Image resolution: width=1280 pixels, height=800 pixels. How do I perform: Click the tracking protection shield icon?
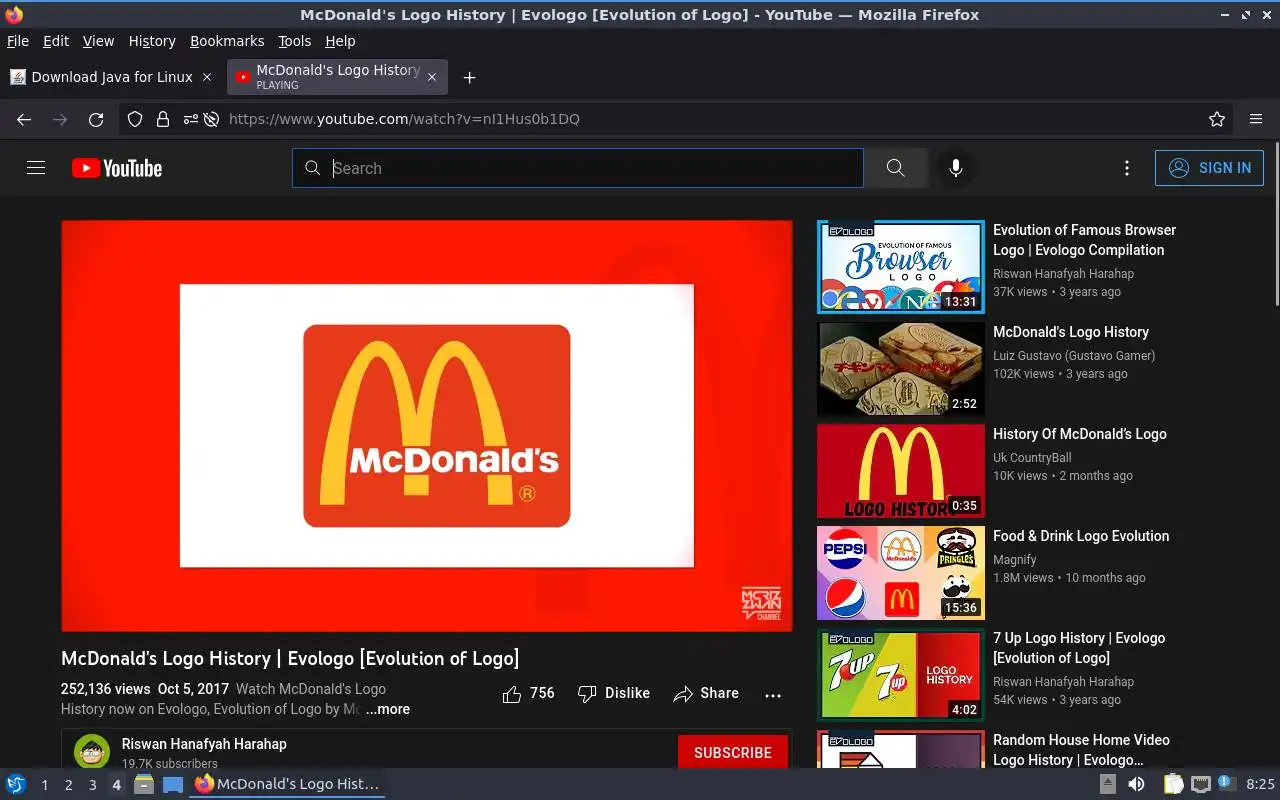click(135, 119)
